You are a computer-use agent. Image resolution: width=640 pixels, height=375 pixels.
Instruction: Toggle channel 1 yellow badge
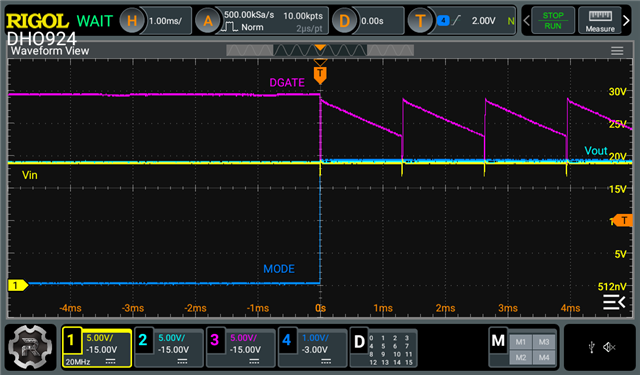coord(71,340)
